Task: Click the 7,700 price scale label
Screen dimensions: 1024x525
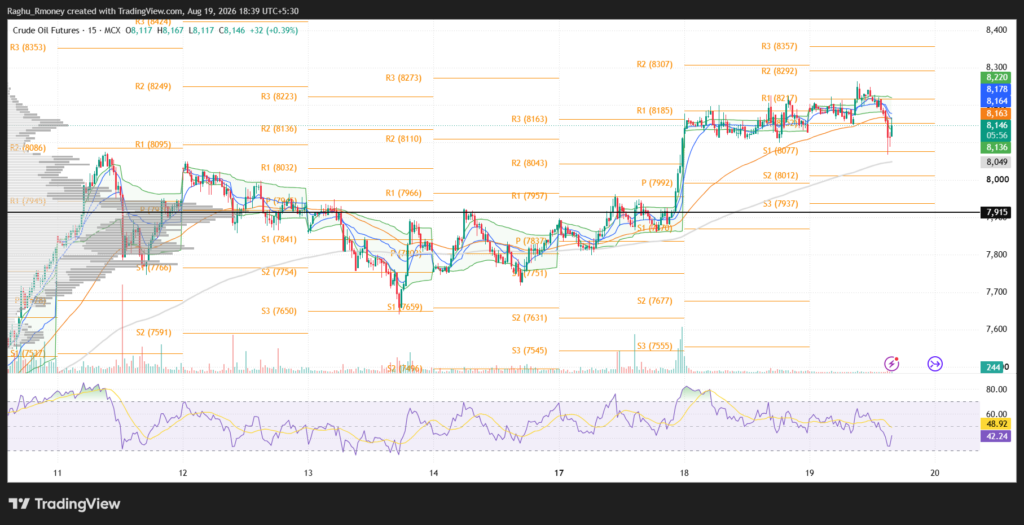Action: [996, 292]
